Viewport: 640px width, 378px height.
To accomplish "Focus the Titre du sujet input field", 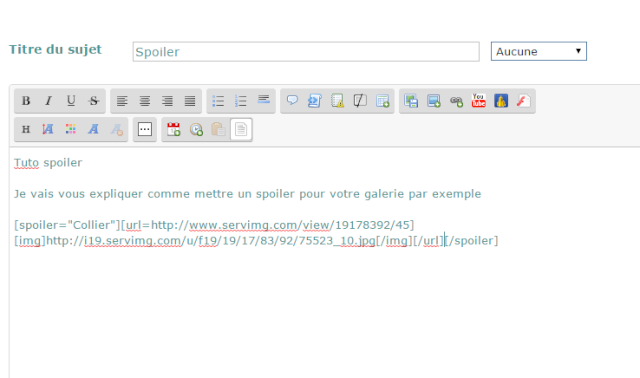I will (306, 52).
